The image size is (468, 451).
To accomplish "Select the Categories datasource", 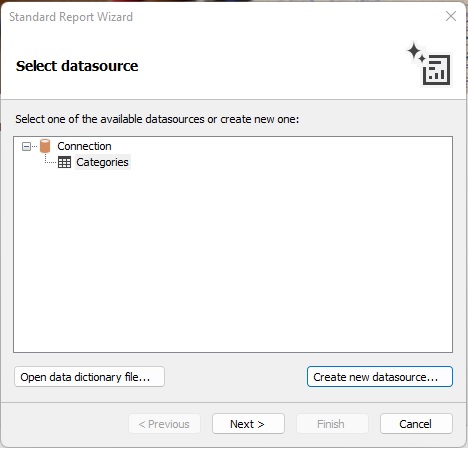I will coord(102,162).
